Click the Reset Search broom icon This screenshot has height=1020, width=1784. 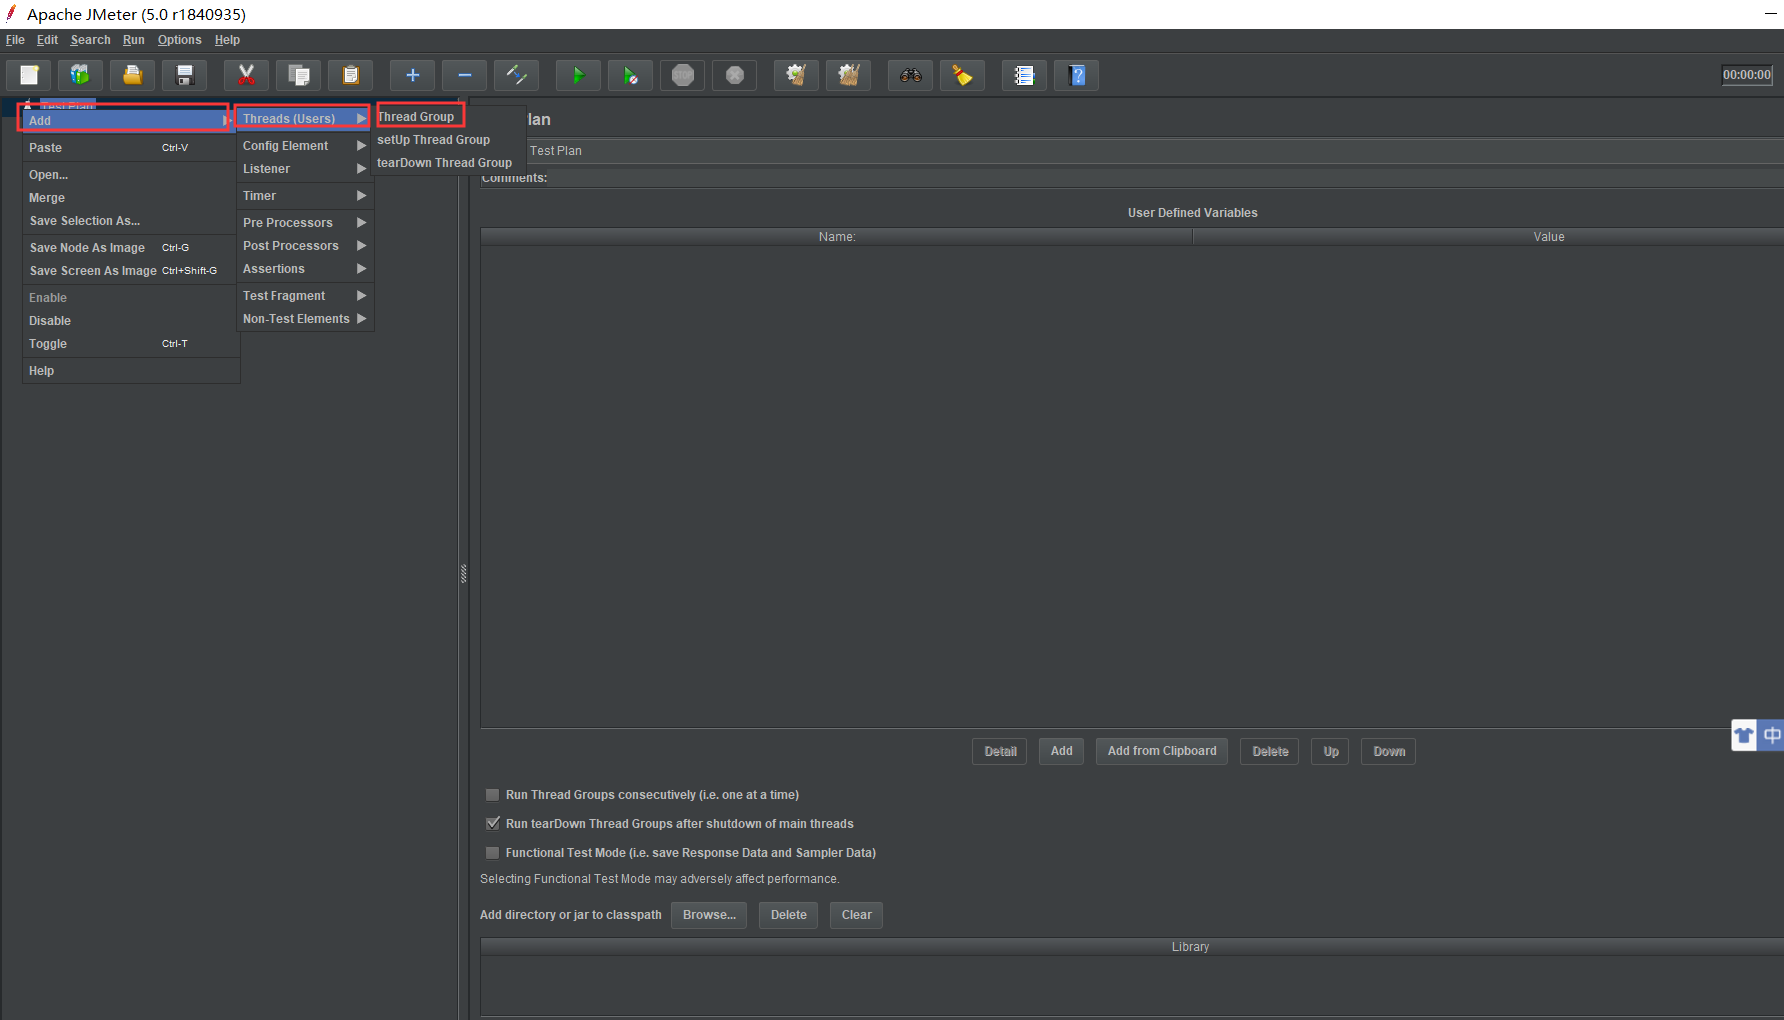tap(962, 75)
